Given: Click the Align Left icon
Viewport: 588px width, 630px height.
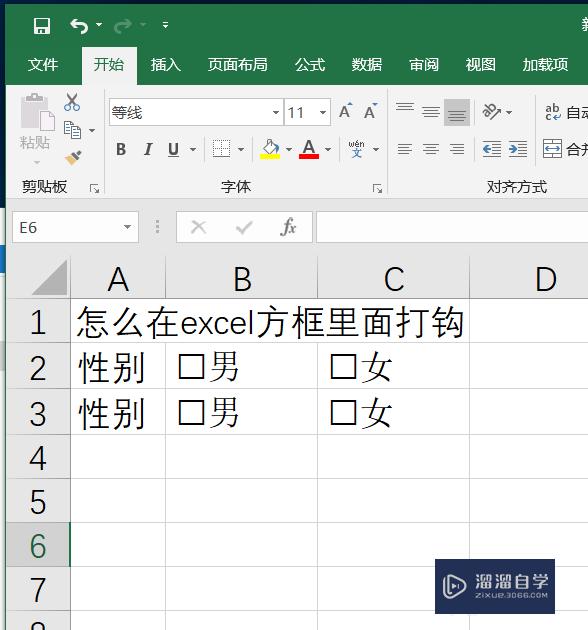Looking at the screenshot, I should (x=405, y=149).
